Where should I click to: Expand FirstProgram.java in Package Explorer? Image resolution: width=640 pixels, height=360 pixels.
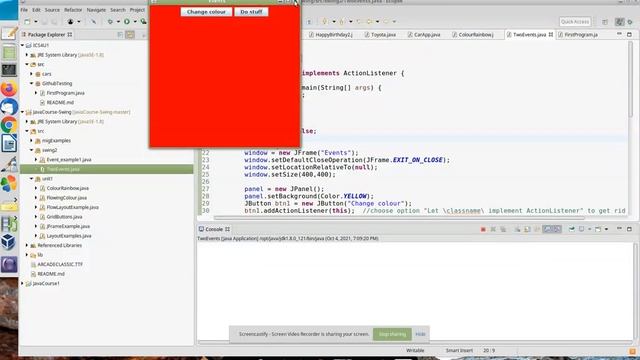[x=37, y=93]
